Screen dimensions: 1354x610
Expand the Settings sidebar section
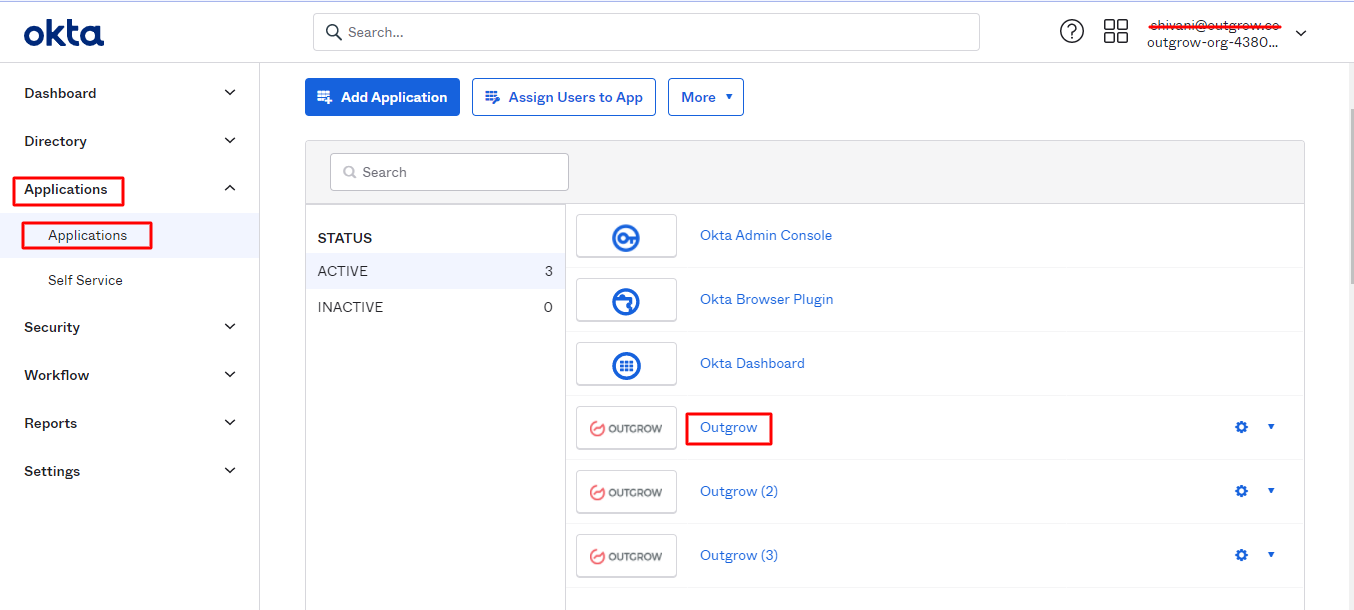click(230, 471)
